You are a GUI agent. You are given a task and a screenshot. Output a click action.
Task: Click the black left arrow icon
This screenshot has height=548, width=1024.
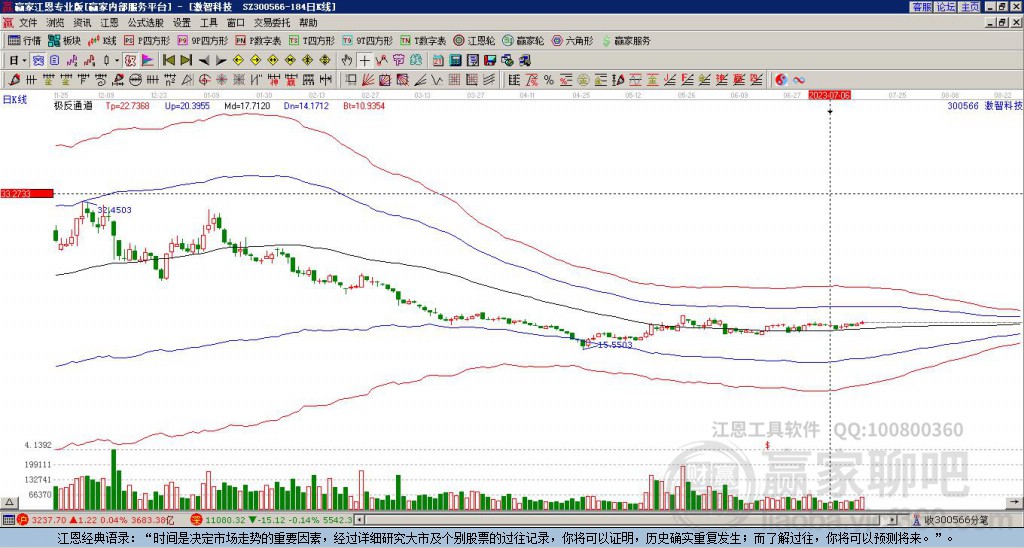point(204,61)
